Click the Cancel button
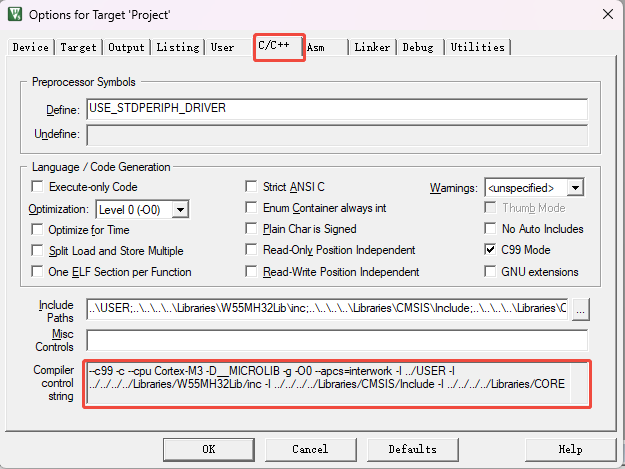The image size is (625, 469). point(310,449)
